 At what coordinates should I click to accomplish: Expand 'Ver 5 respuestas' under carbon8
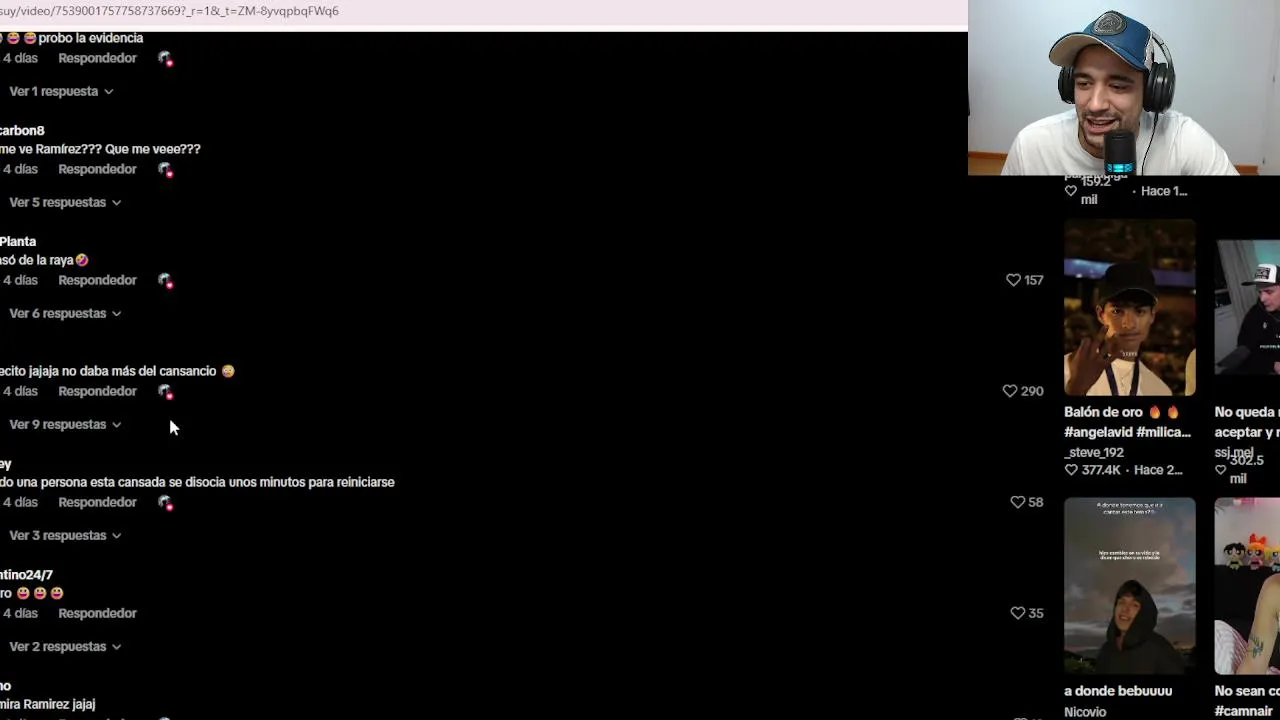65,202
